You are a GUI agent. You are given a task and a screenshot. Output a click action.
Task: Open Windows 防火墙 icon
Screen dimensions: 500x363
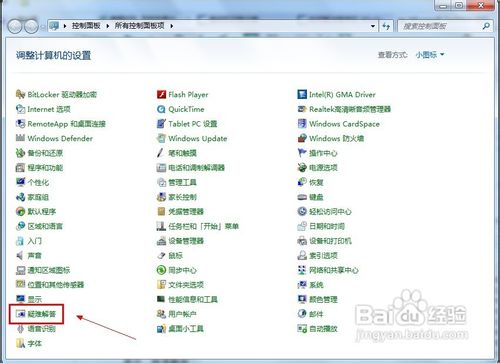click(x=302, y=138)
